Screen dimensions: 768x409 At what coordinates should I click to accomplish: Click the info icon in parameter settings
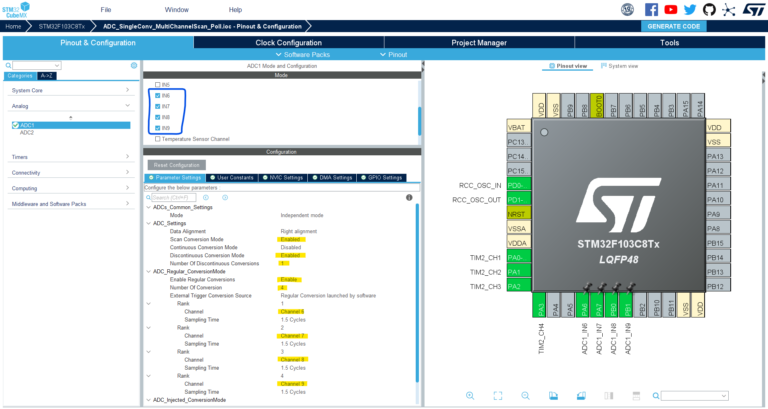pos(409,198)
